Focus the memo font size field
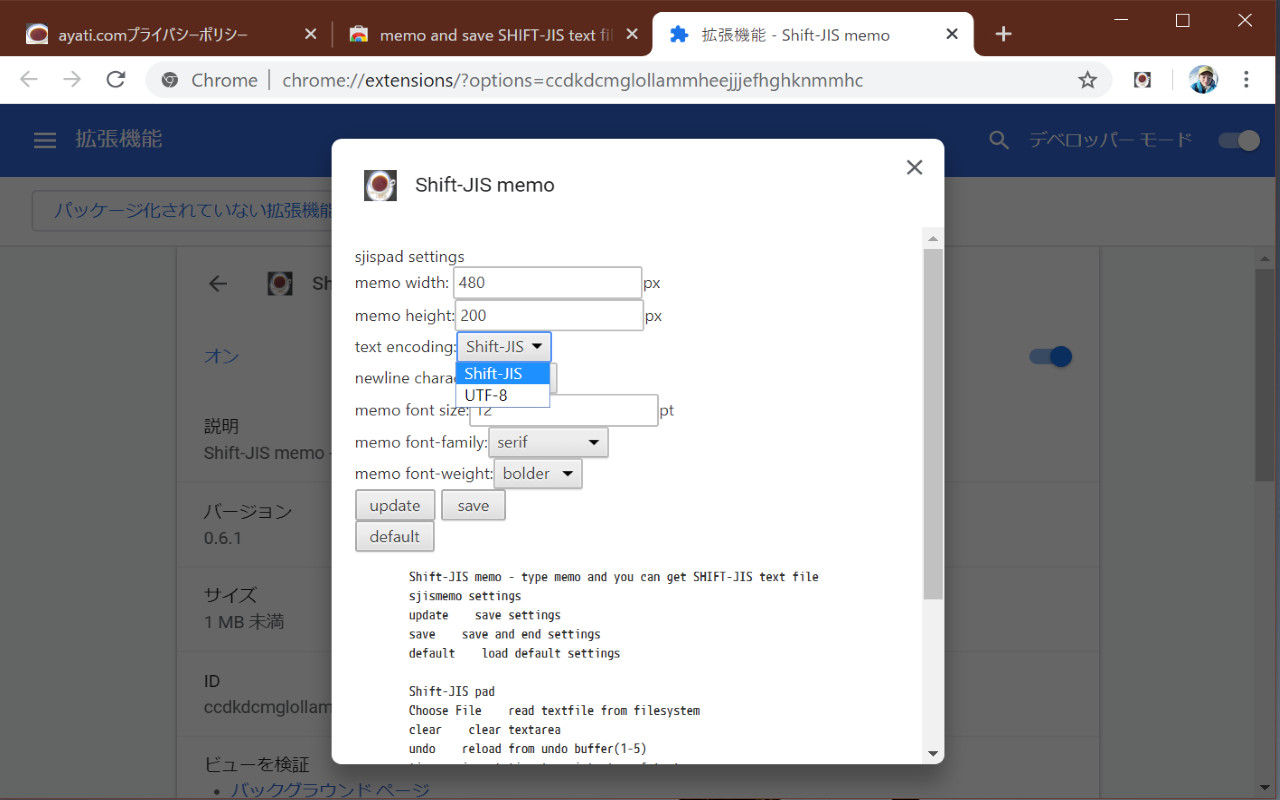This screenshot has height=800, width=1280. tap(563, 410)
